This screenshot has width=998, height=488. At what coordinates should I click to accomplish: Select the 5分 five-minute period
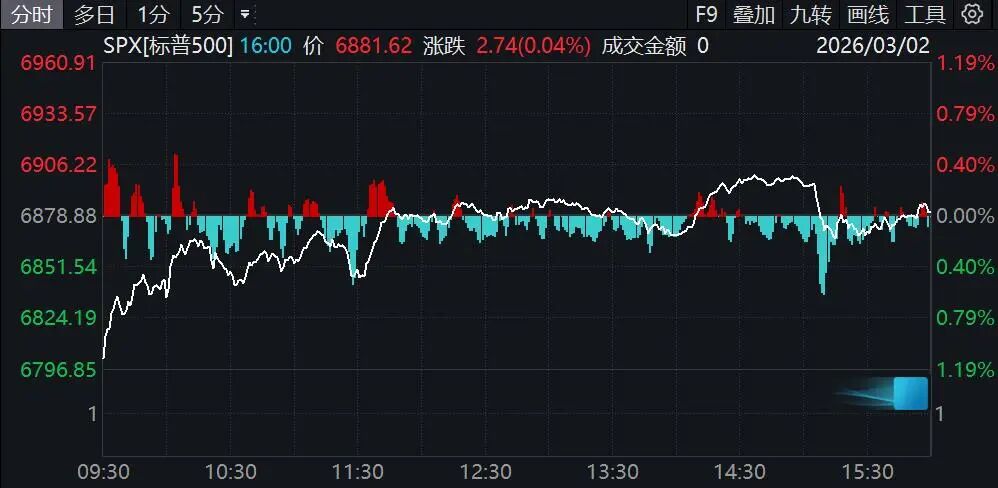click(207, 14)
